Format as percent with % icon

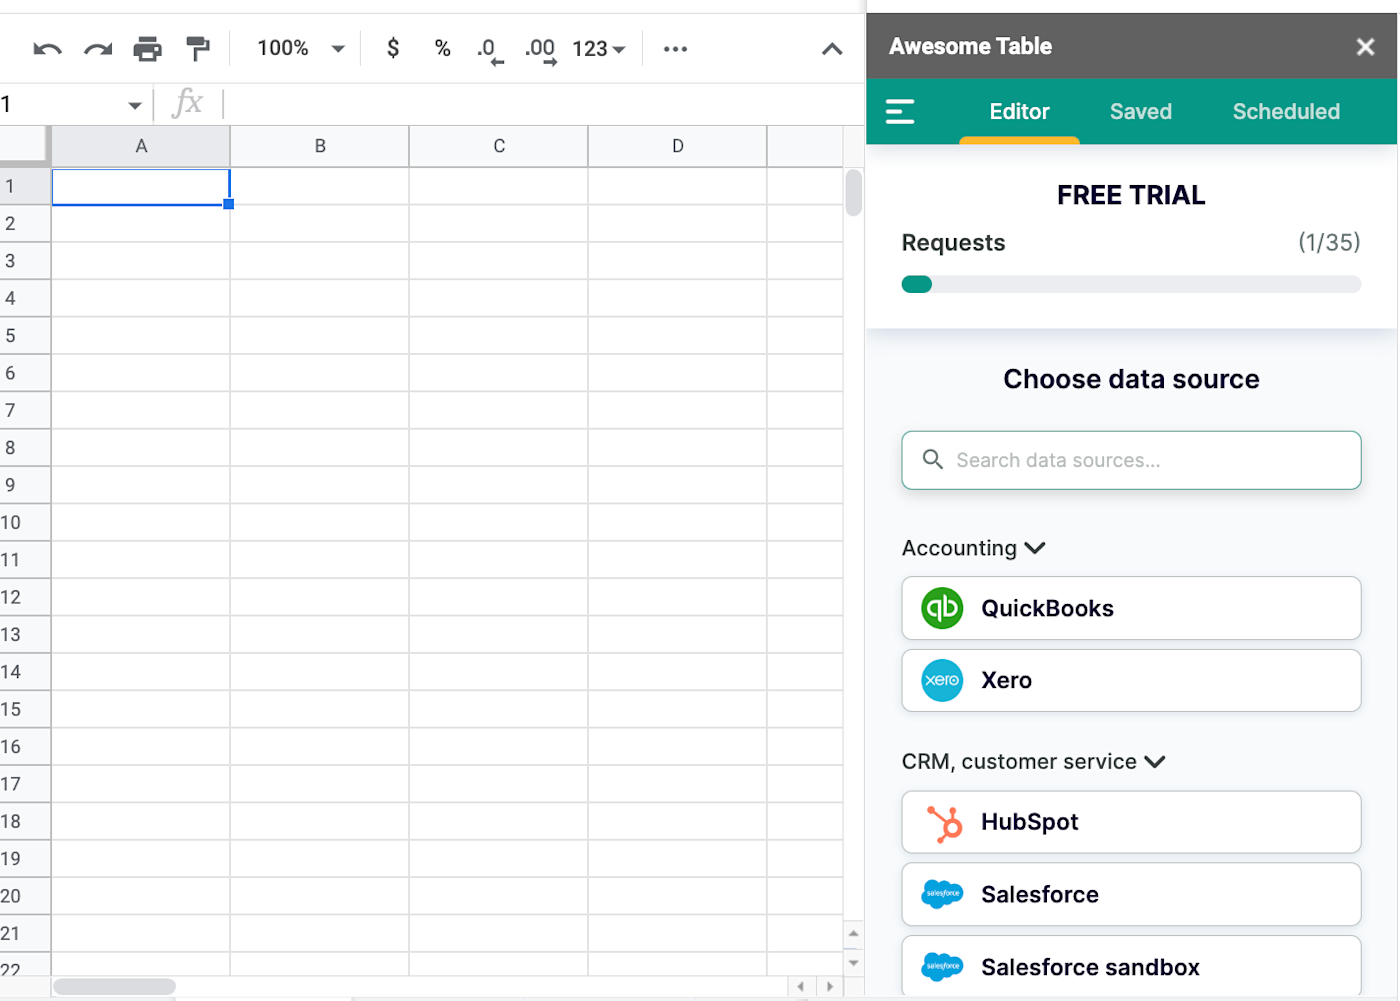(442, 48)
